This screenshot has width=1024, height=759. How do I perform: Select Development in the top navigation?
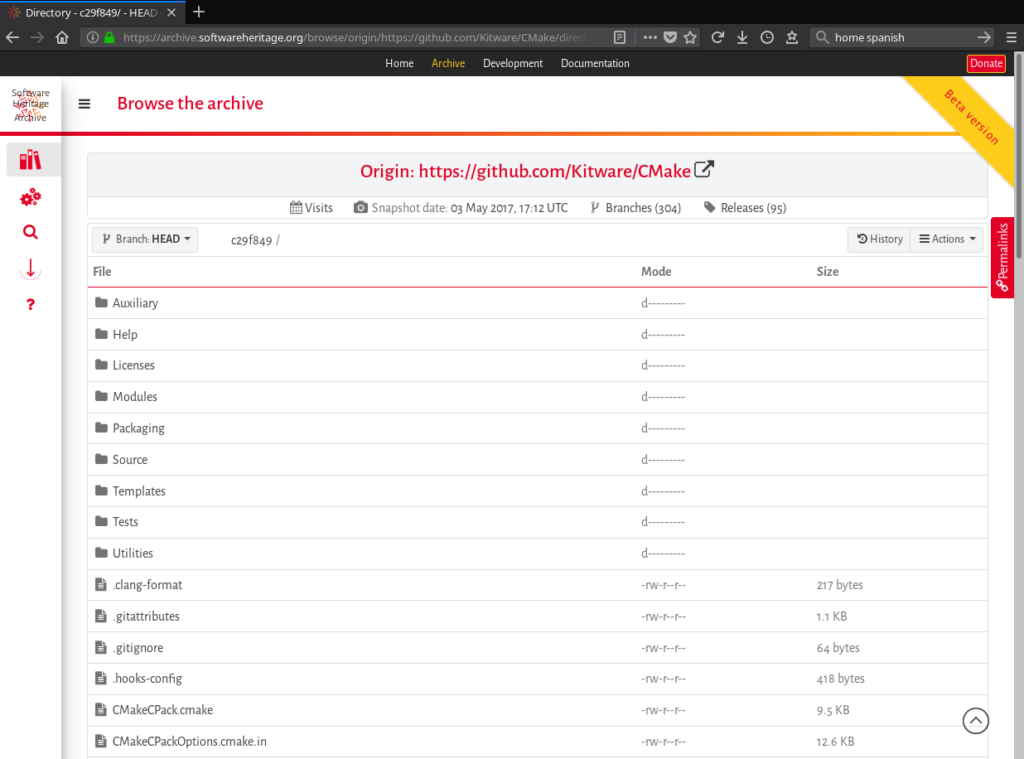tap(512, 63)
